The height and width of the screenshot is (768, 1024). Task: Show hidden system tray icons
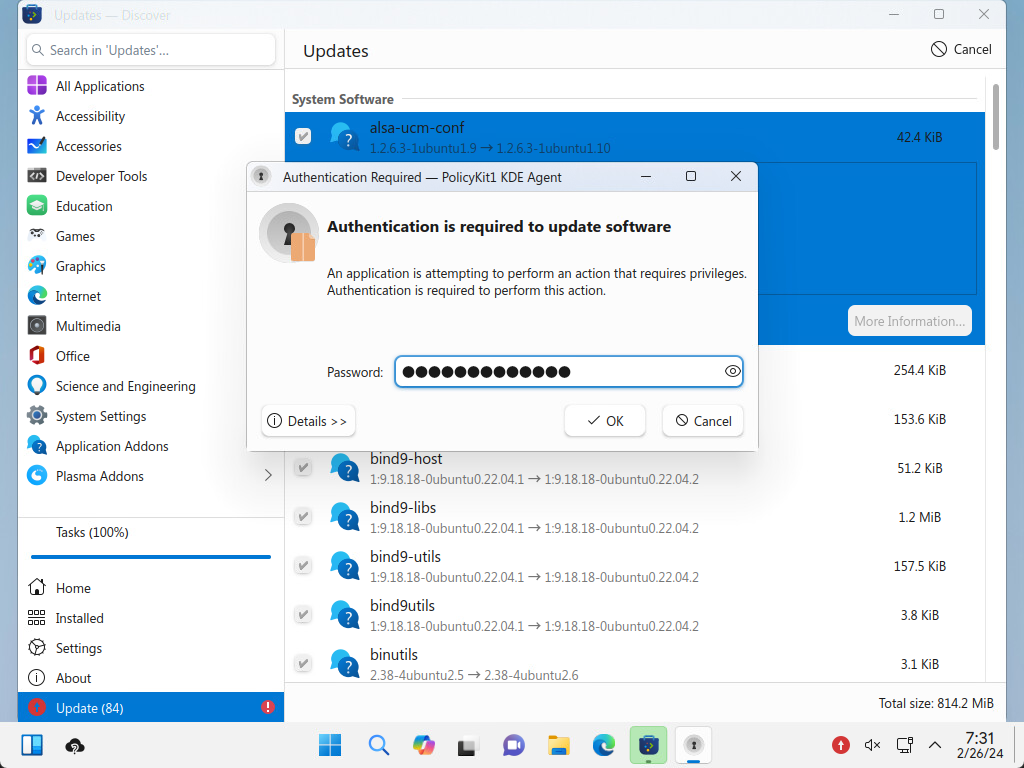(935, 745)
